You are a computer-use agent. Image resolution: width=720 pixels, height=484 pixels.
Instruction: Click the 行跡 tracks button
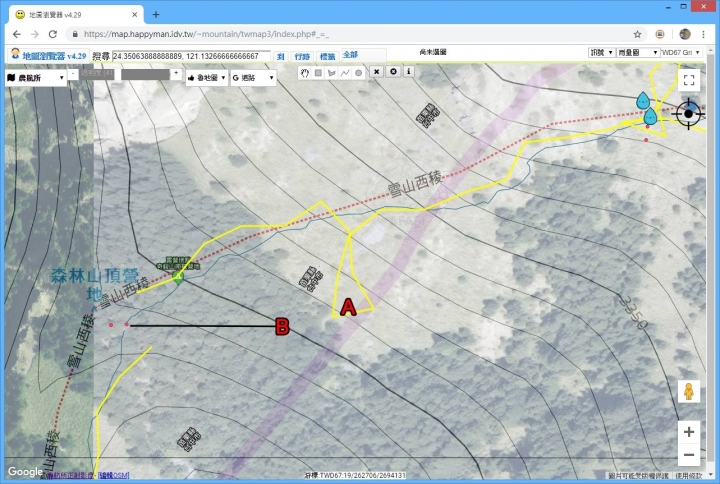click(x=302, y=56)
